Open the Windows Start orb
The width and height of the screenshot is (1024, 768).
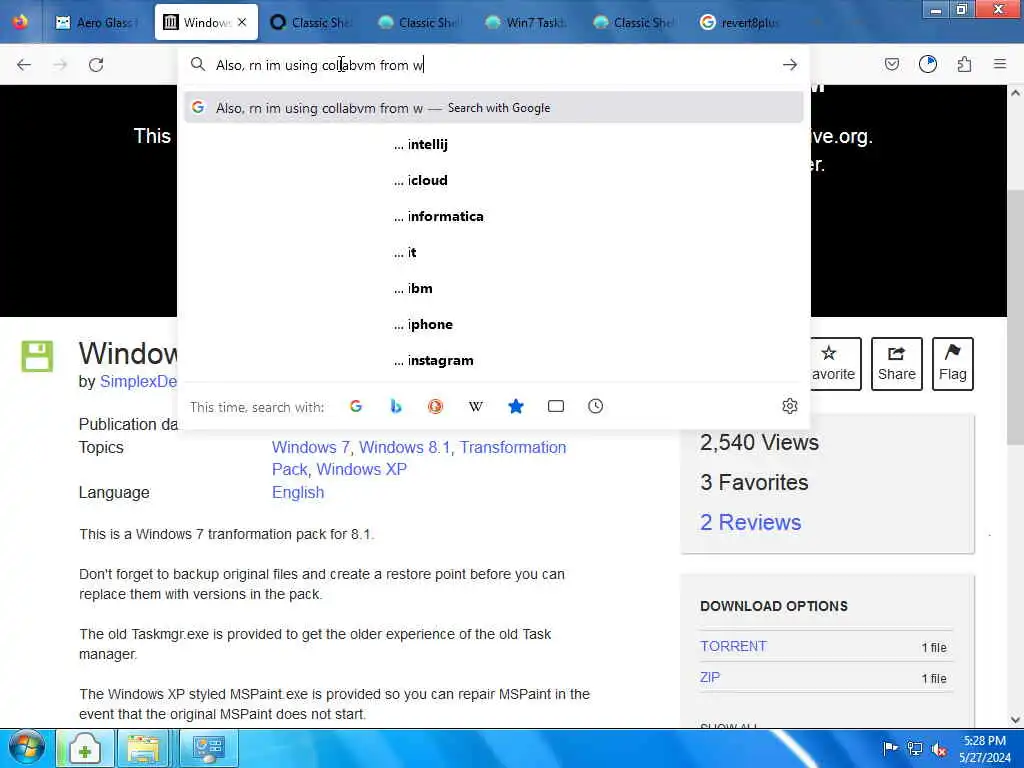(27, 748)
